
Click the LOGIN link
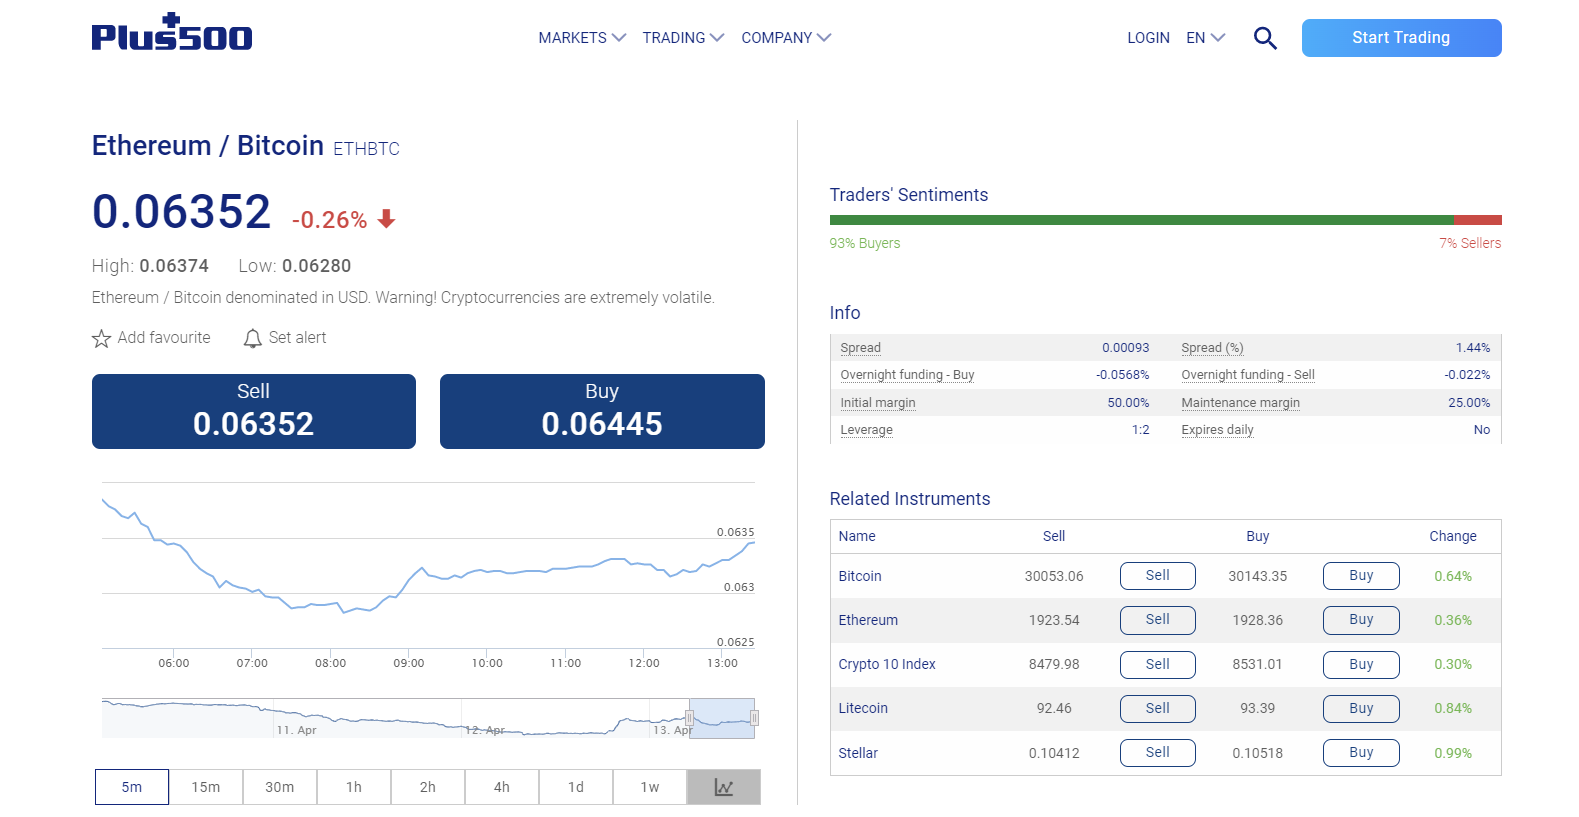(x=1148, y=38)
